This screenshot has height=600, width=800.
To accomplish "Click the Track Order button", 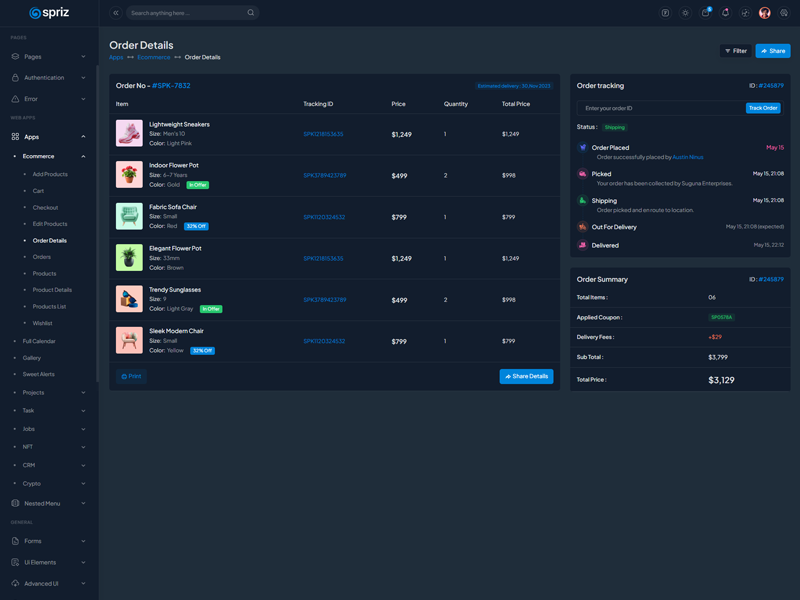I will coord(763,108).
